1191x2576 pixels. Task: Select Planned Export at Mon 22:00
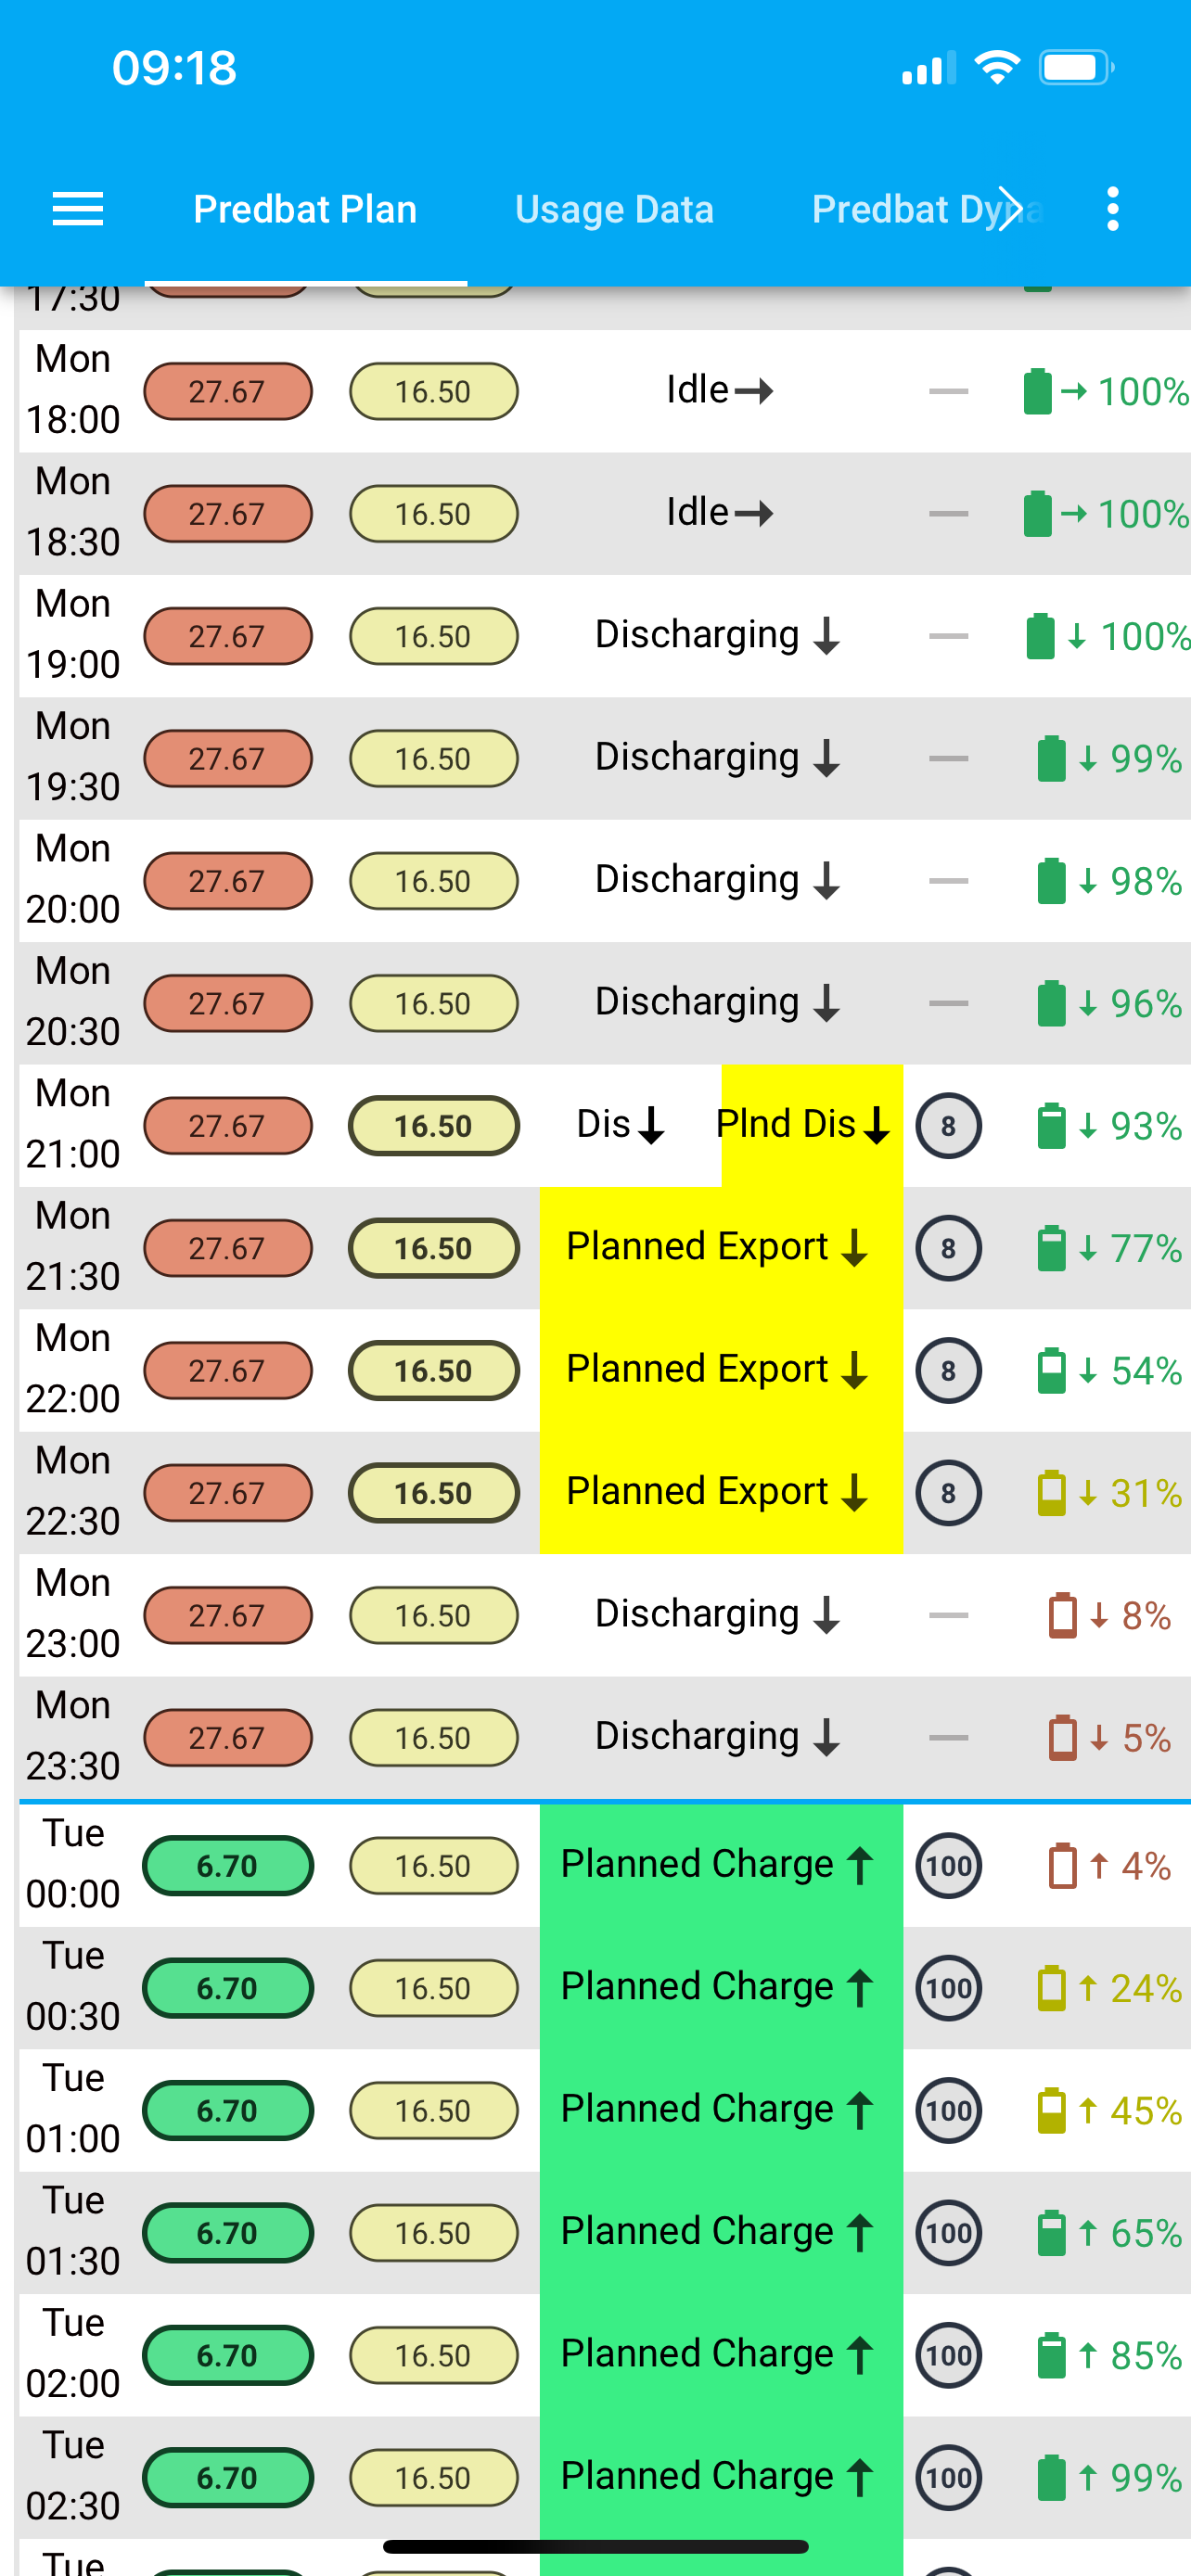(x=721, y=1370)
